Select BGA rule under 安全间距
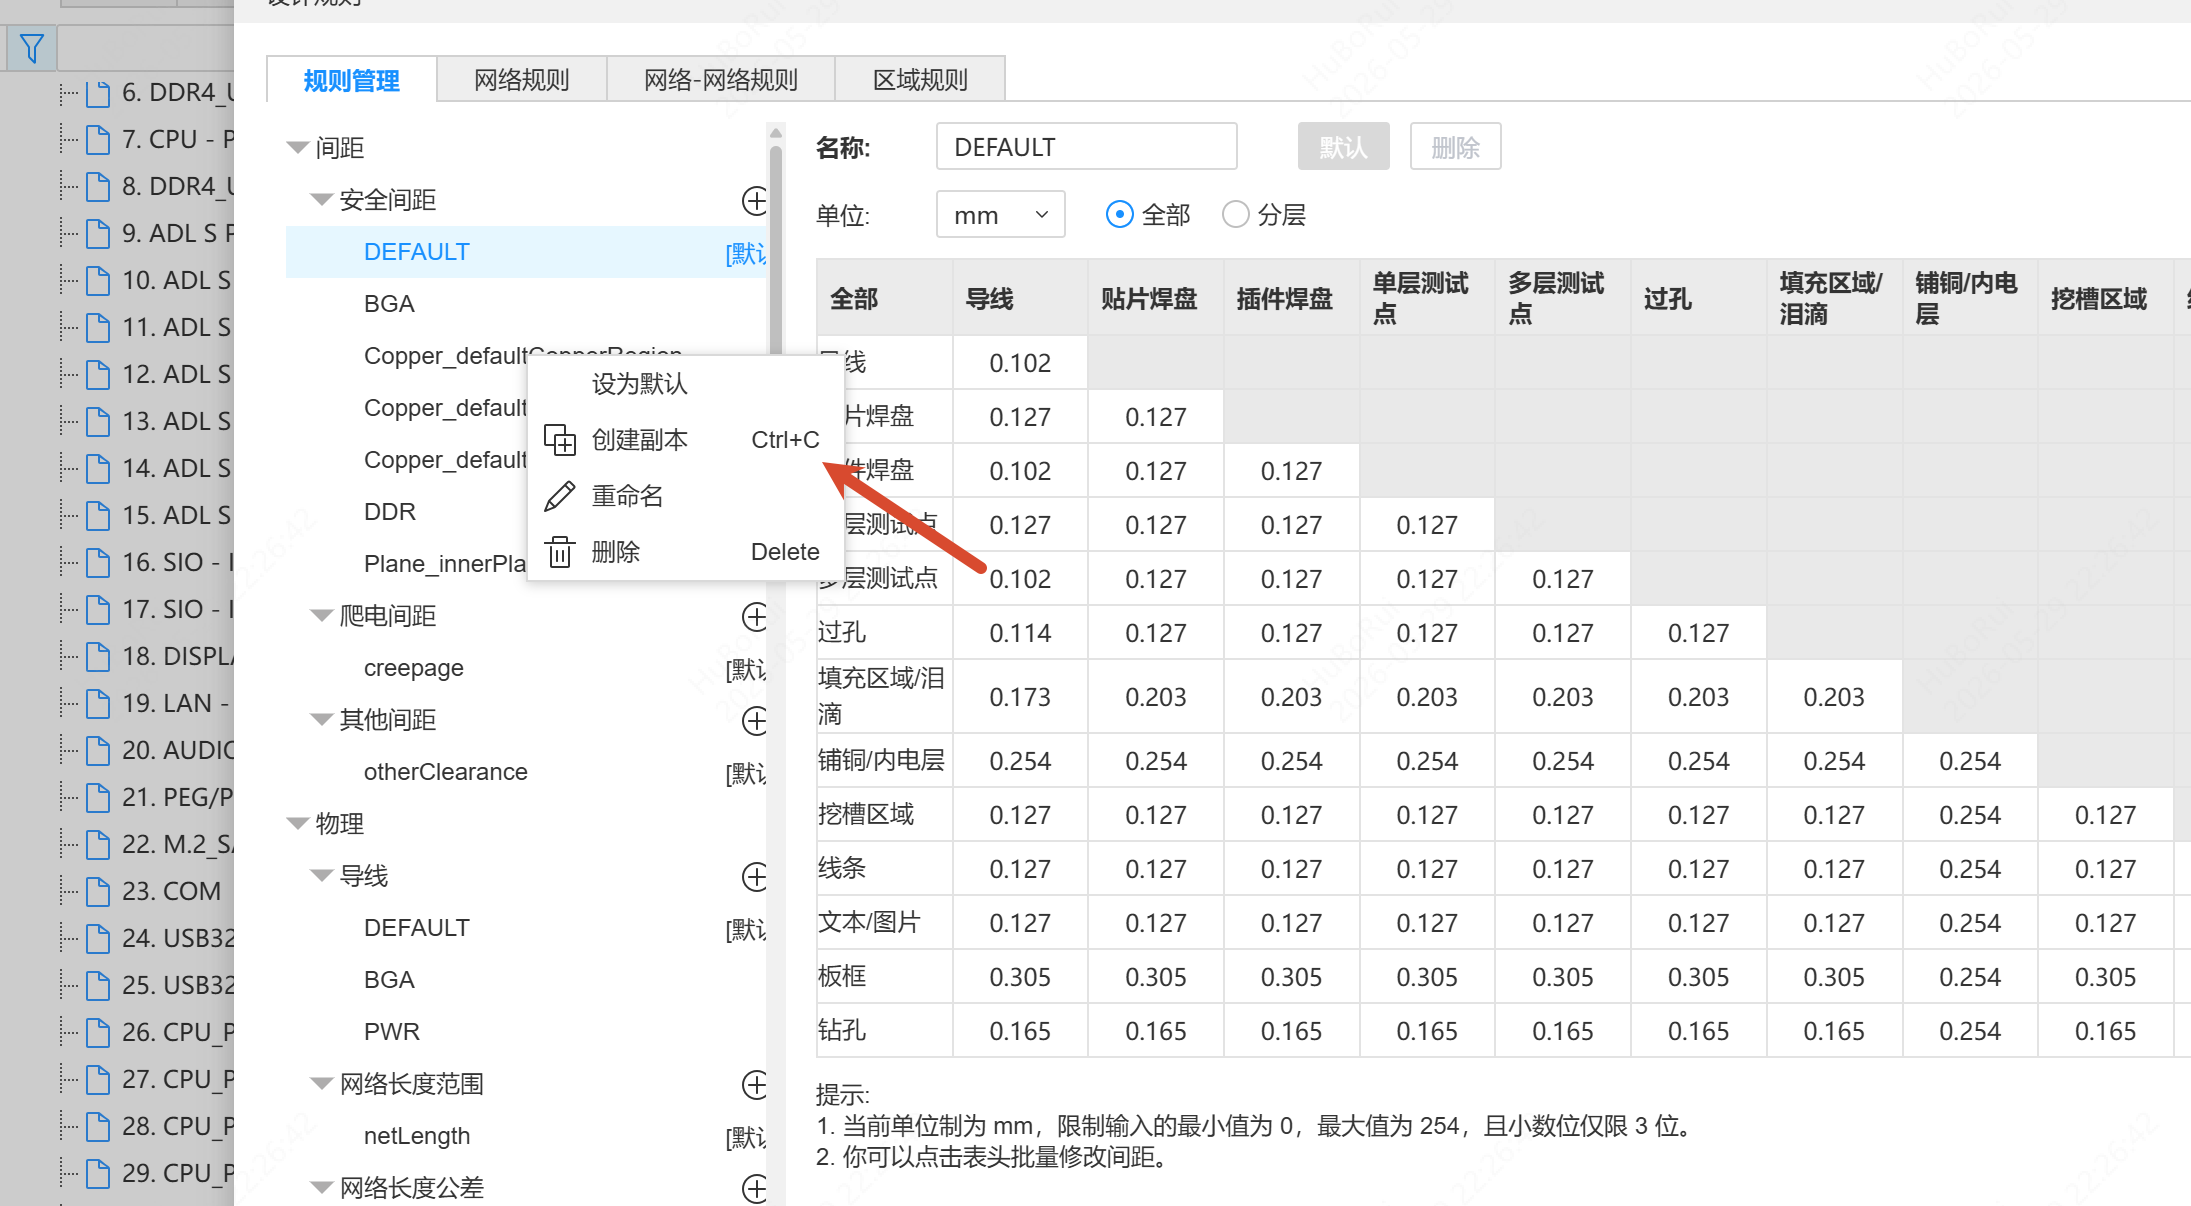The width and height of the screenshot is (2191, 1206). click(528, 304)
